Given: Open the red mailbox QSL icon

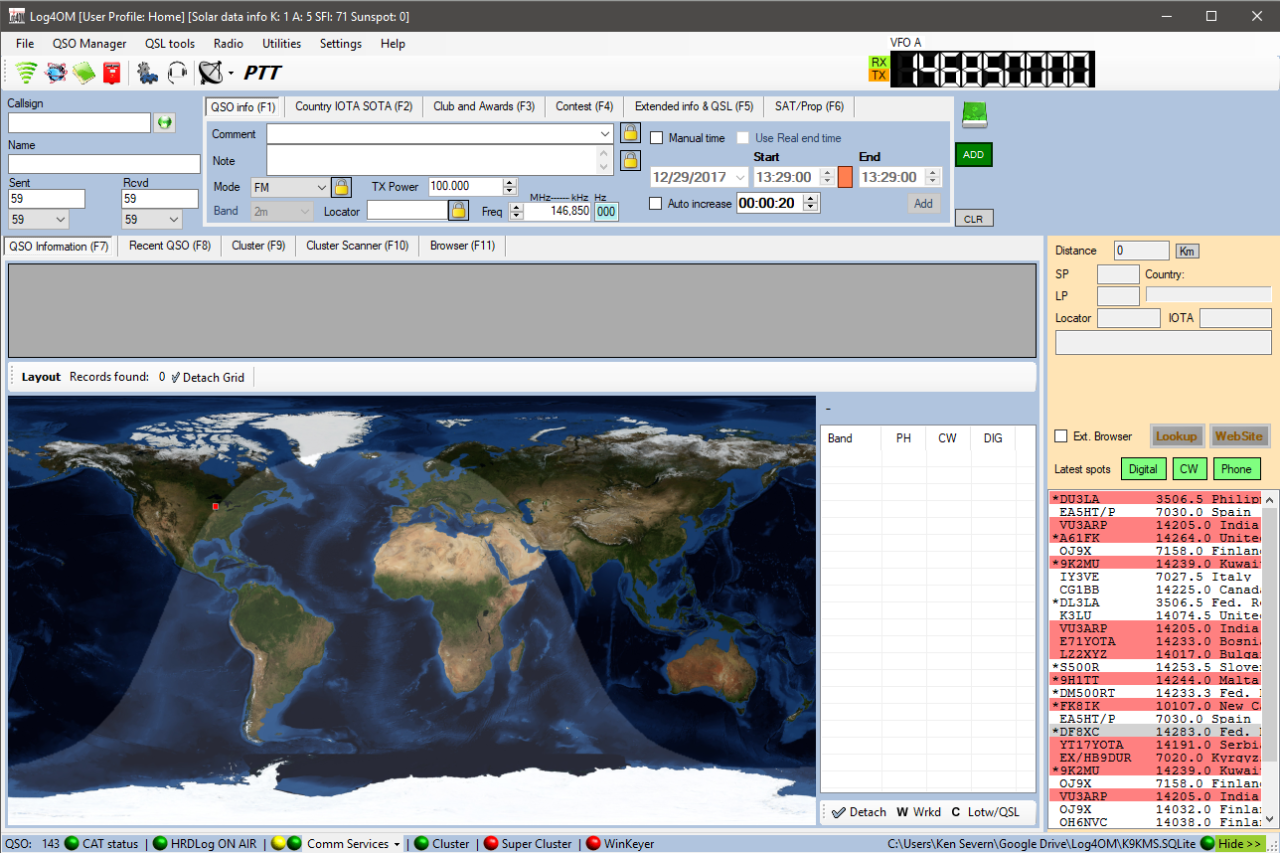Looking at the screenshot, I should click(112, 72).
